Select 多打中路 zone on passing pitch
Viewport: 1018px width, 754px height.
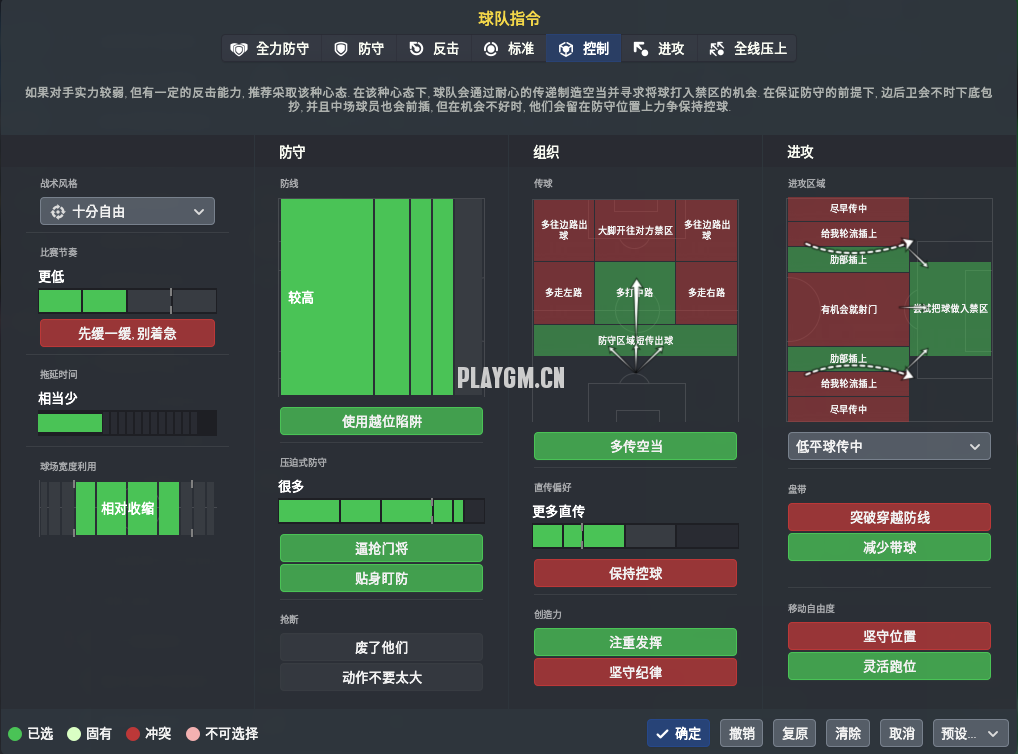point(634,293)
